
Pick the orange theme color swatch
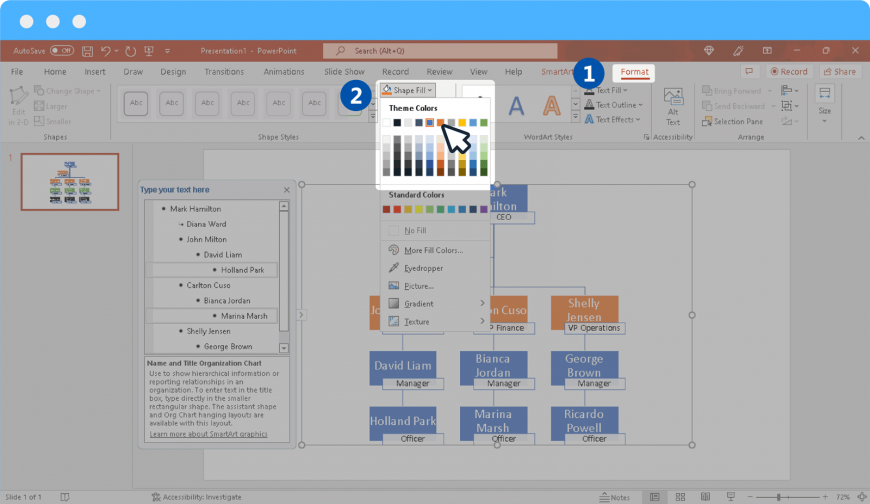coord(440,123)
